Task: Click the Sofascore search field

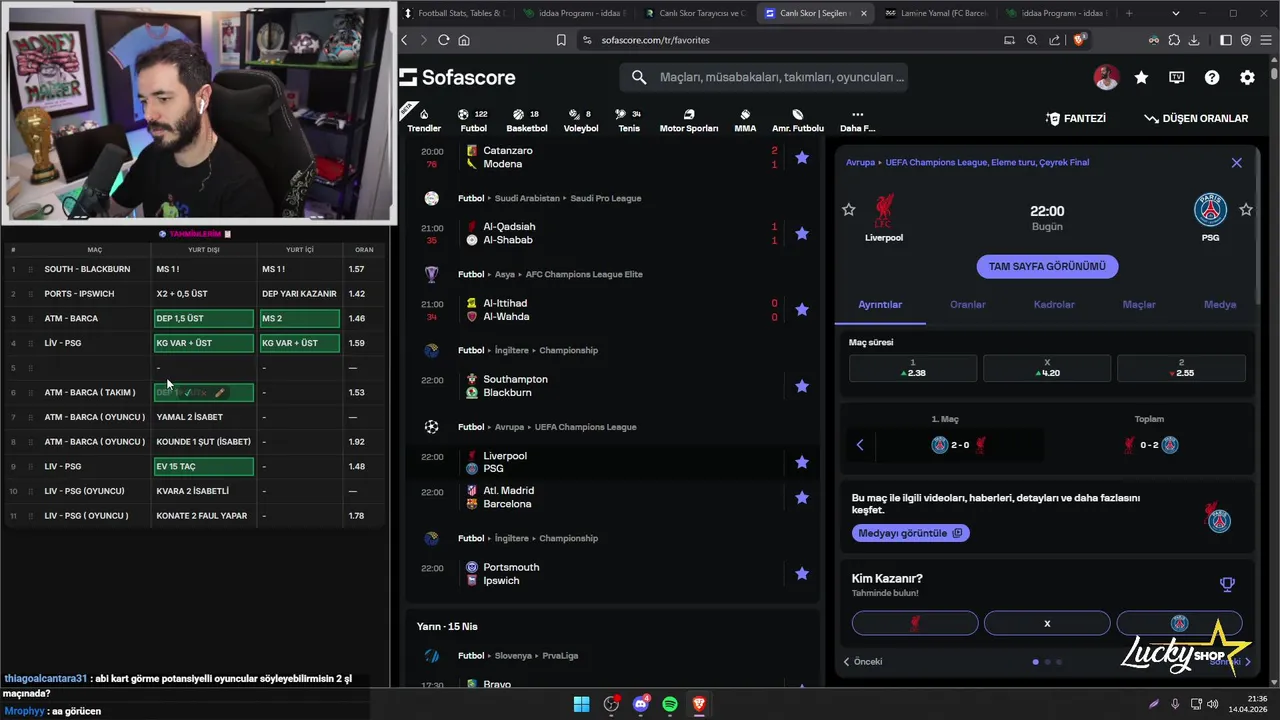Action: [764, 77]
